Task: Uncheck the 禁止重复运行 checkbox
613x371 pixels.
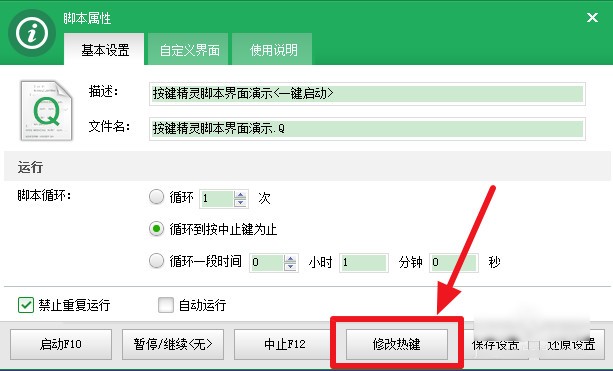Action: (x=26, y=305)
